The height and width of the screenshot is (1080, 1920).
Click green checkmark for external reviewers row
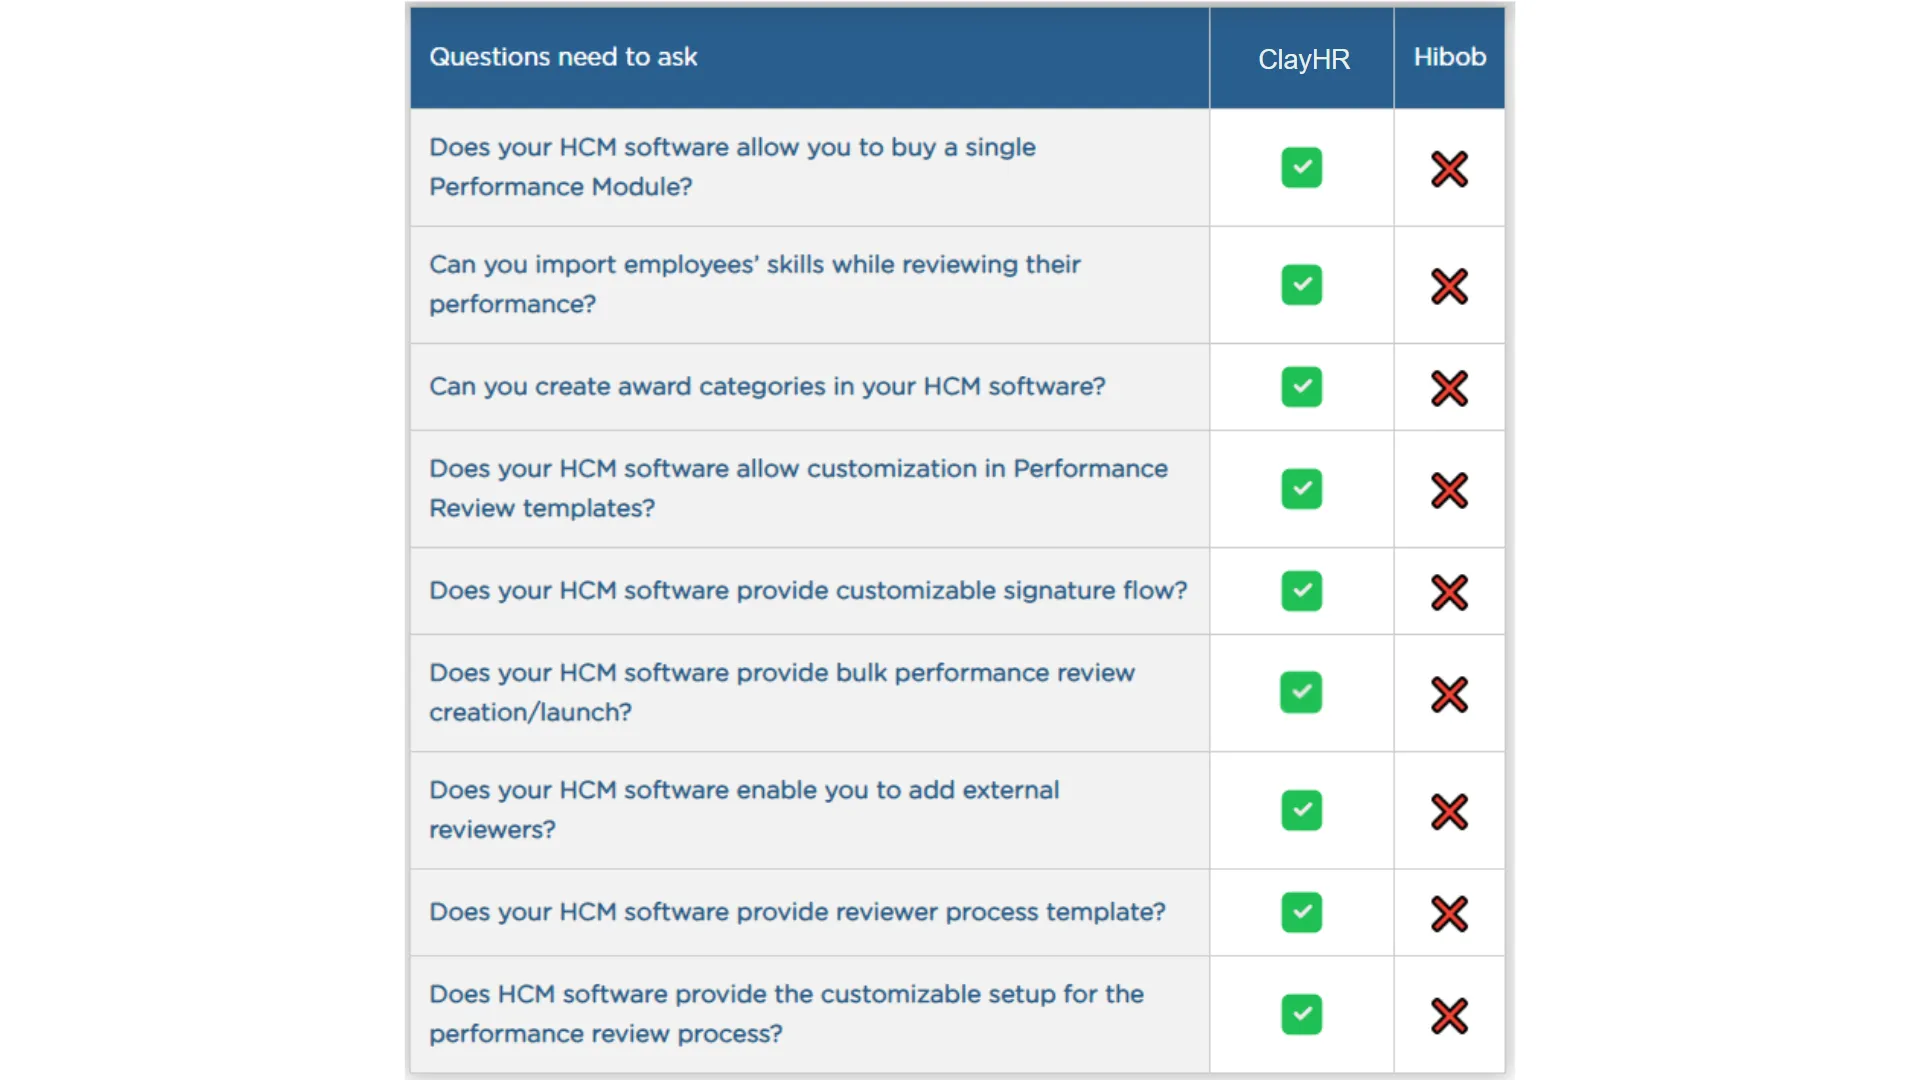click(x=1301, y=810)
